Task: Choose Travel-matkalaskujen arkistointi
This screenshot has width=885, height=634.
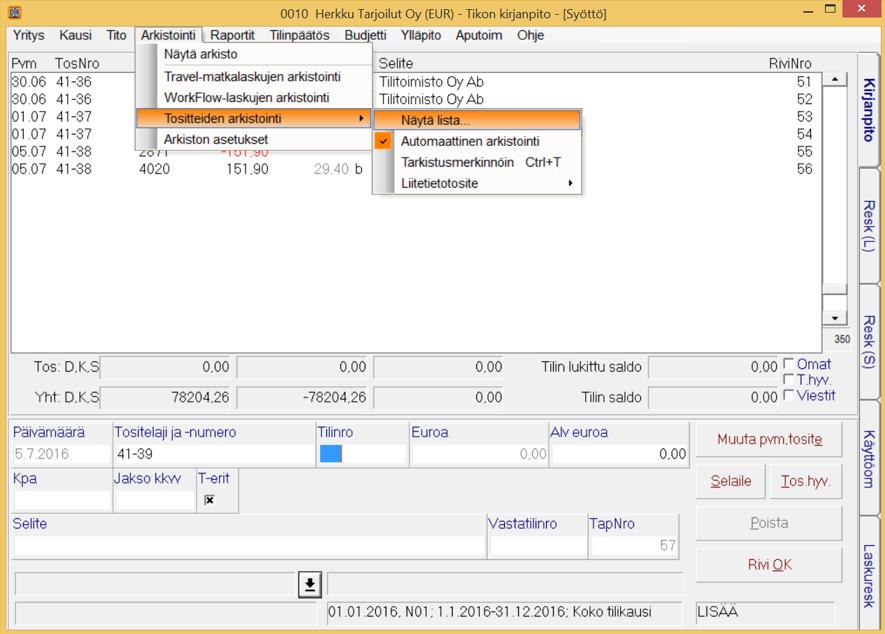Action: click(x=253, y=77)
